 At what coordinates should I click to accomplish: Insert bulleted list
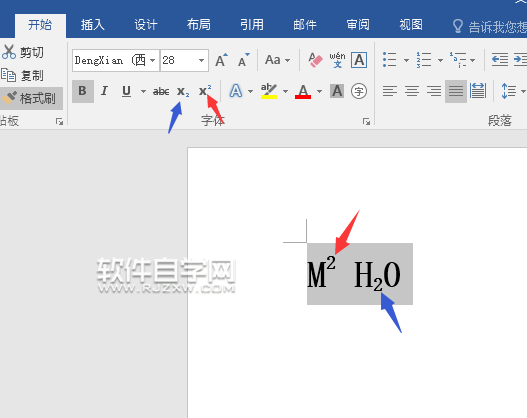click(390, 60)
